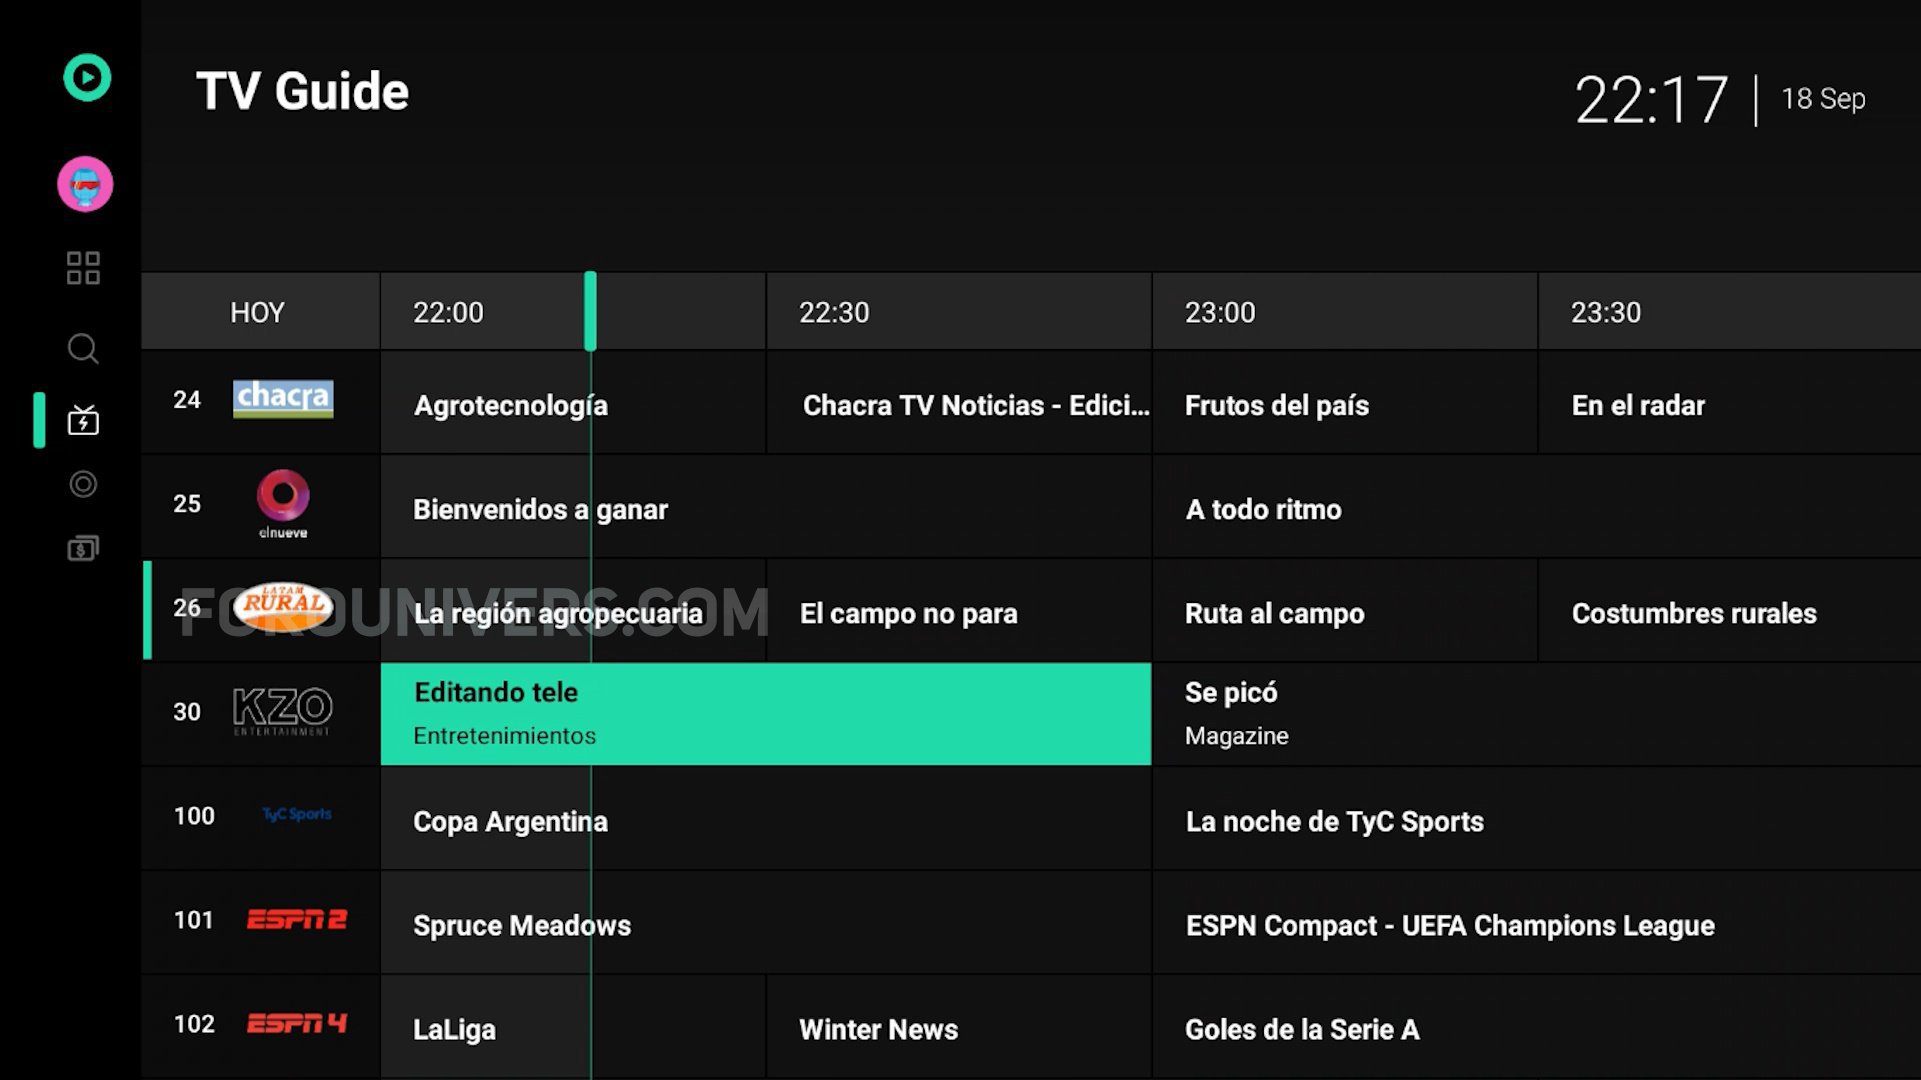Select the Chacra channel logo
This screenshot has width=1921, height=1080.
click(283, 399)
